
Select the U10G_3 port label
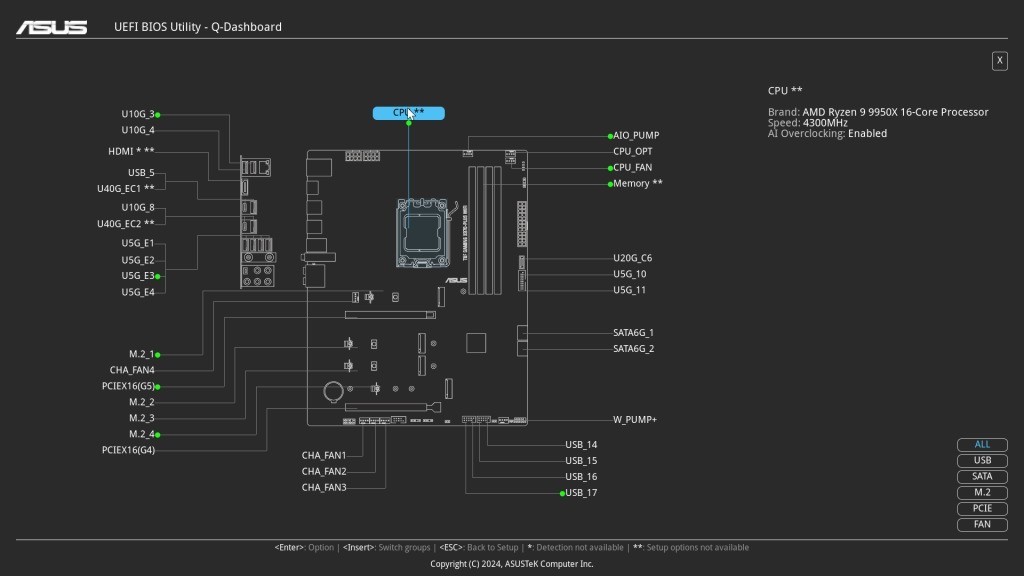coord(138,114)
